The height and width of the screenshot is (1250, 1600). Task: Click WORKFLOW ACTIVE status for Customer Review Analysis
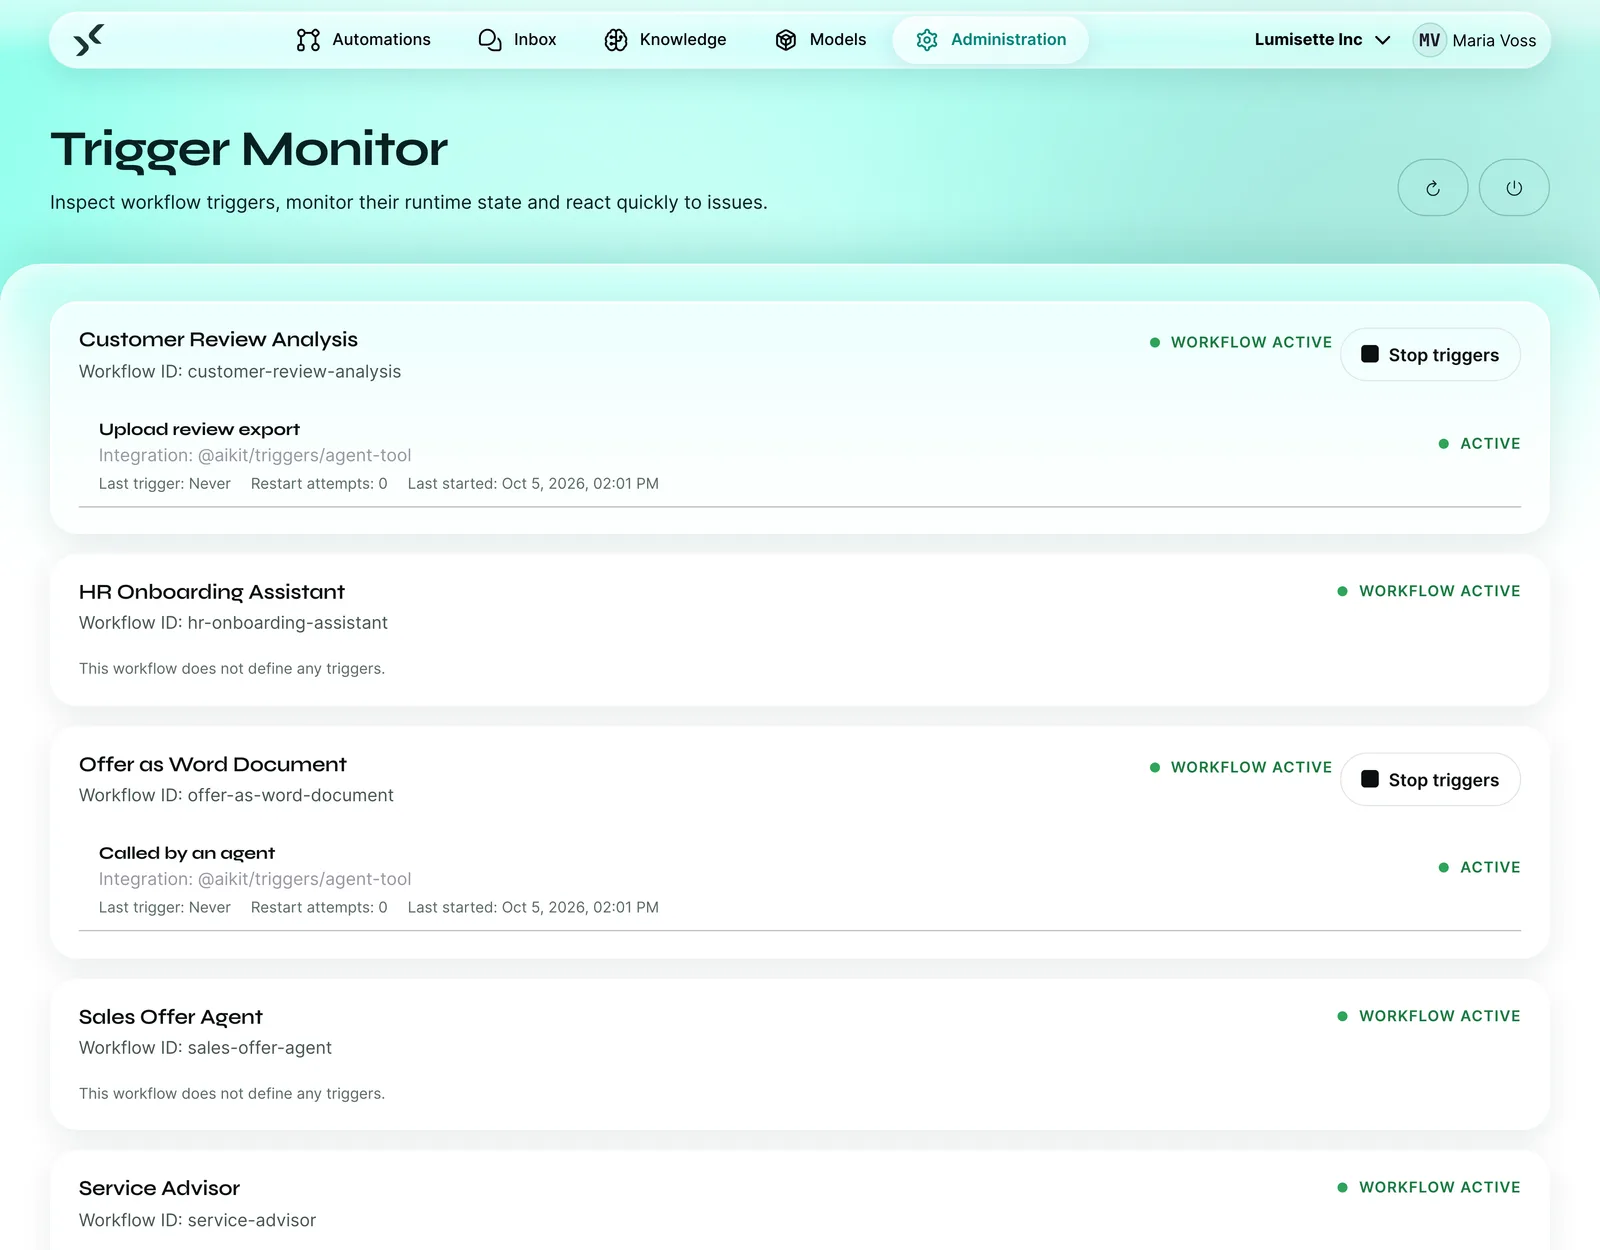(1241, 343)
